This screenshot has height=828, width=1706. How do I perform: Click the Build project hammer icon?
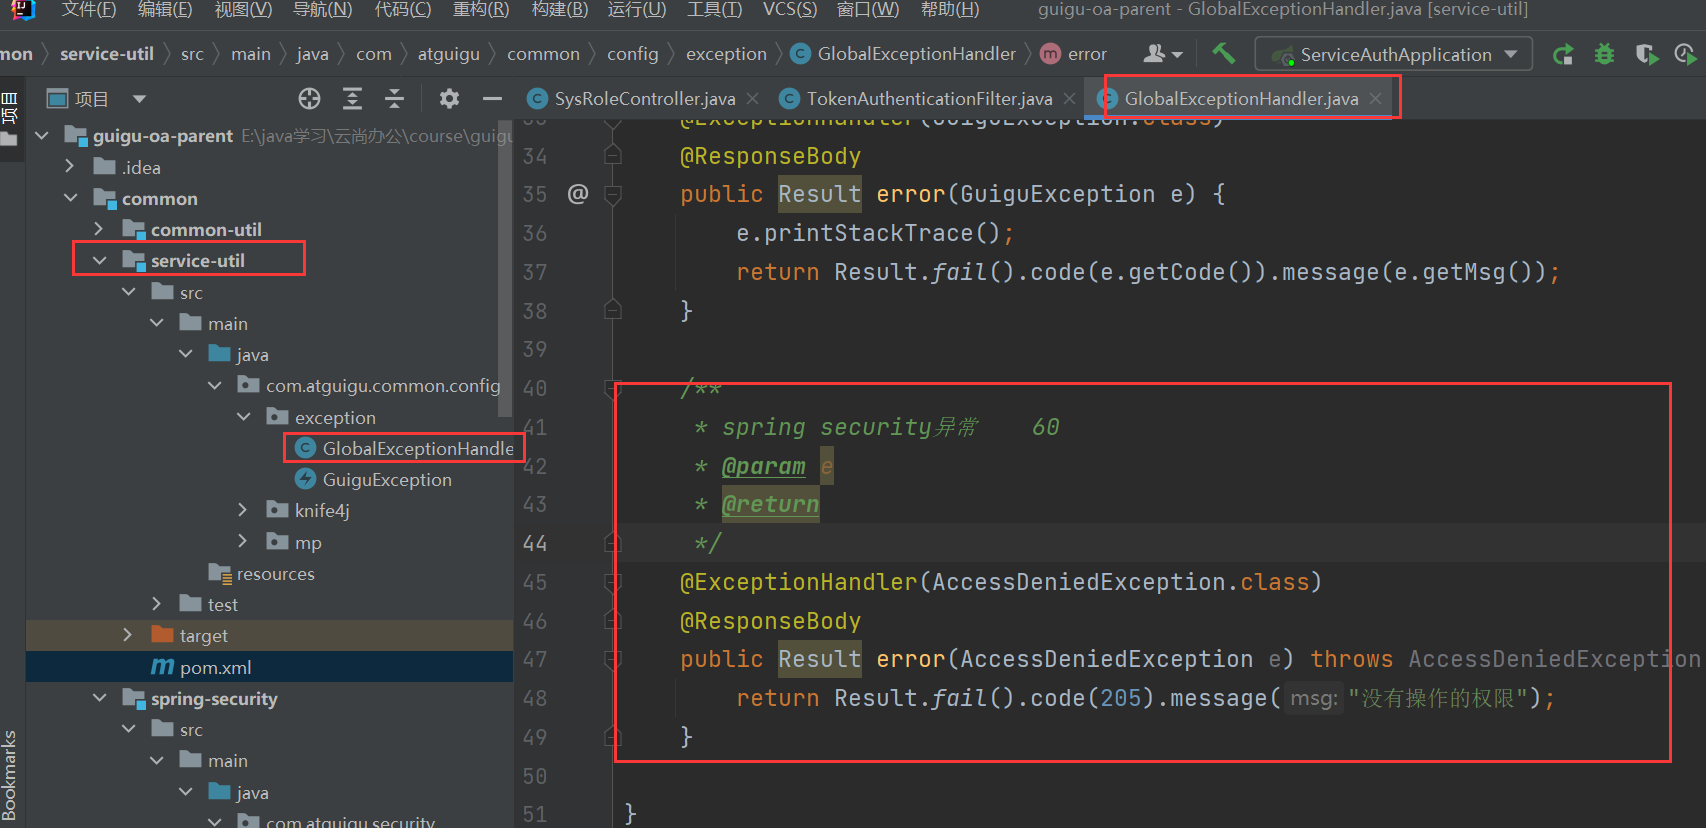(x=1223, y=53)
